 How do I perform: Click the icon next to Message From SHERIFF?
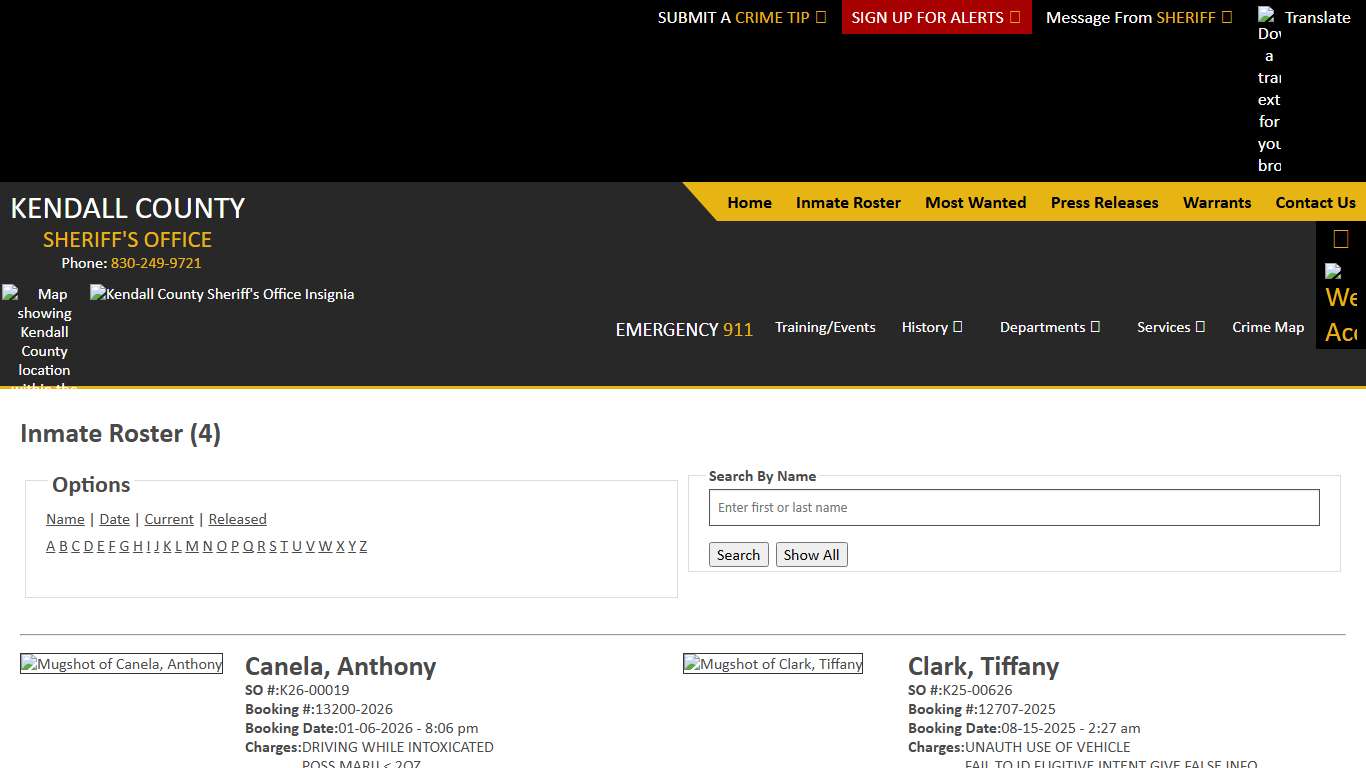point(1228,17)
